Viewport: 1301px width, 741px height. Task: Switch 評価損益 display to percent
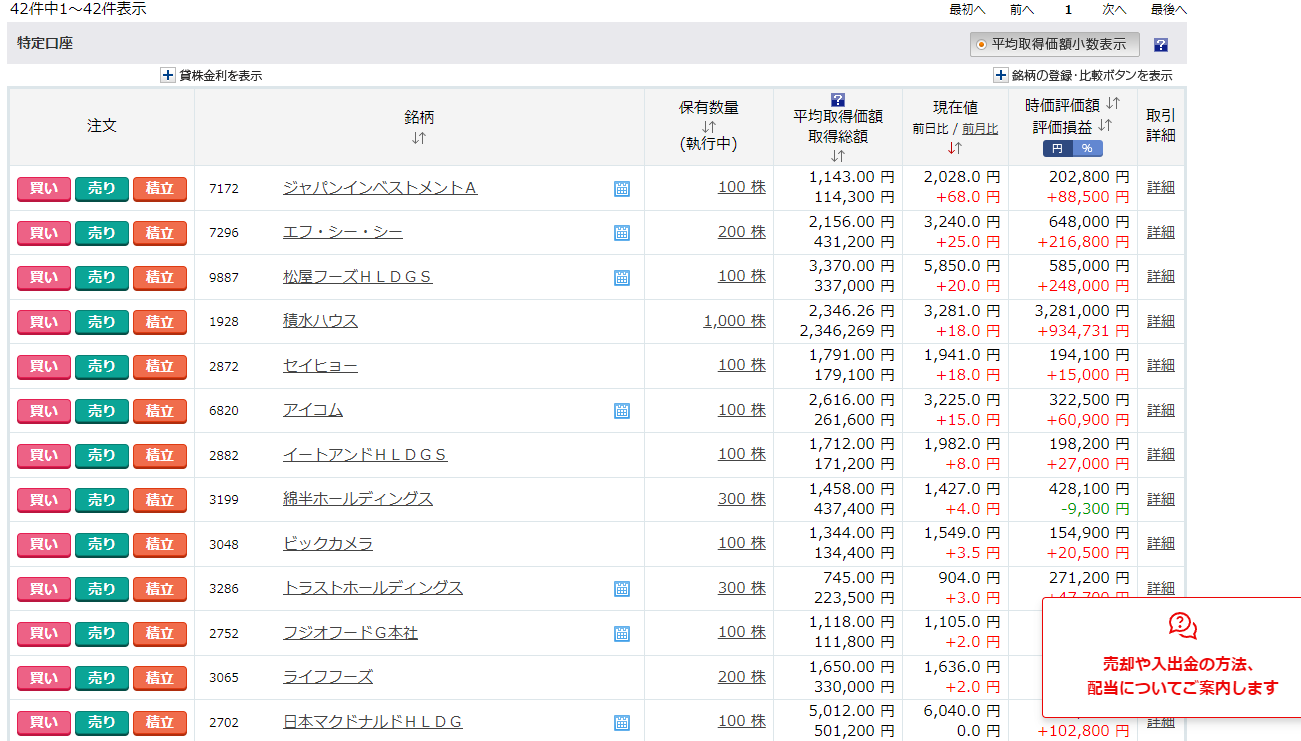click(x=1087, y=148)
